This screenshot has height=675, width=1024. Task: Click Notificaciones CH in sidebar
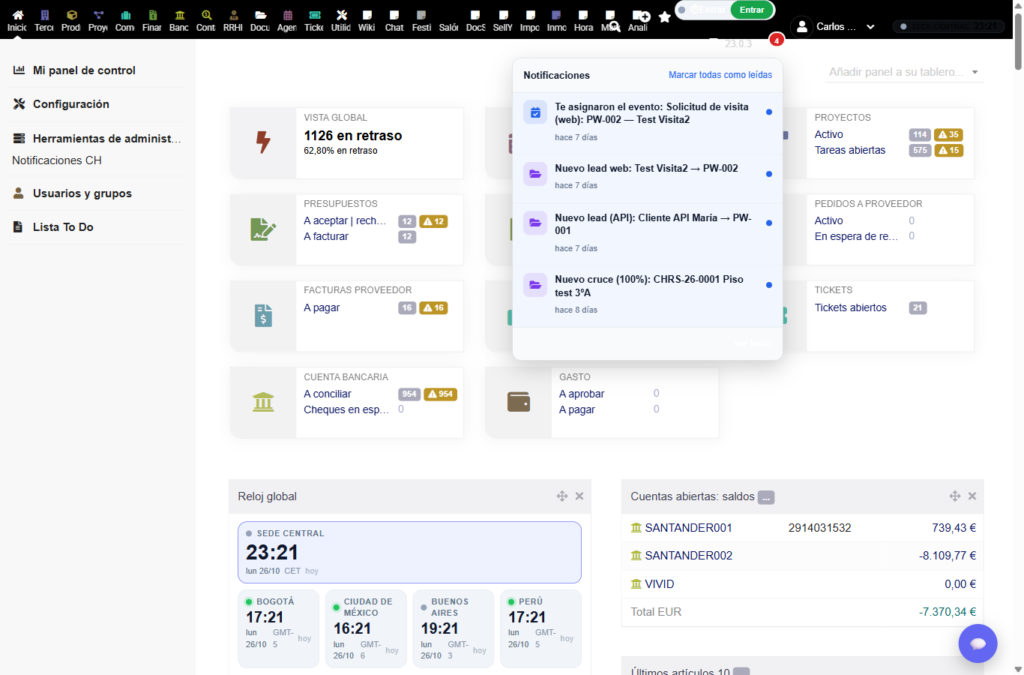pos(57,160)
